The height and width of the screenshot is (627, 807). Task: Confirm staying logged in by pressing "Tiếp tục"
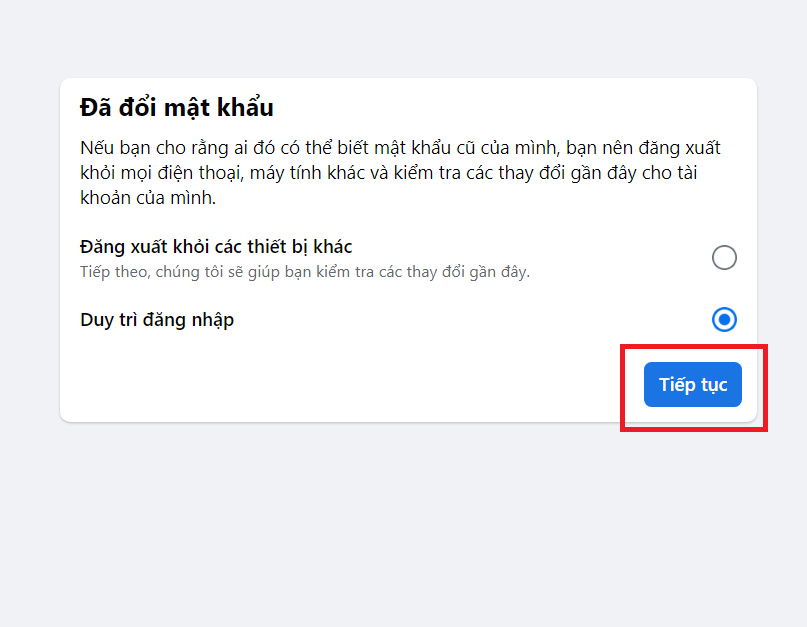[692, 384]
